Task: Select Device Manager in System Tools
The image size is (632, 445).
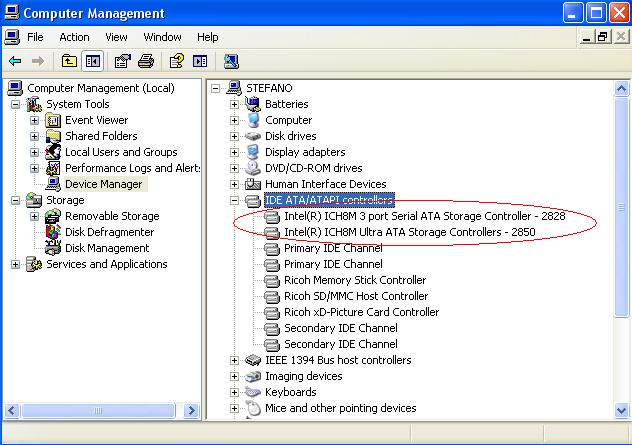Action: tap(104, 184)
